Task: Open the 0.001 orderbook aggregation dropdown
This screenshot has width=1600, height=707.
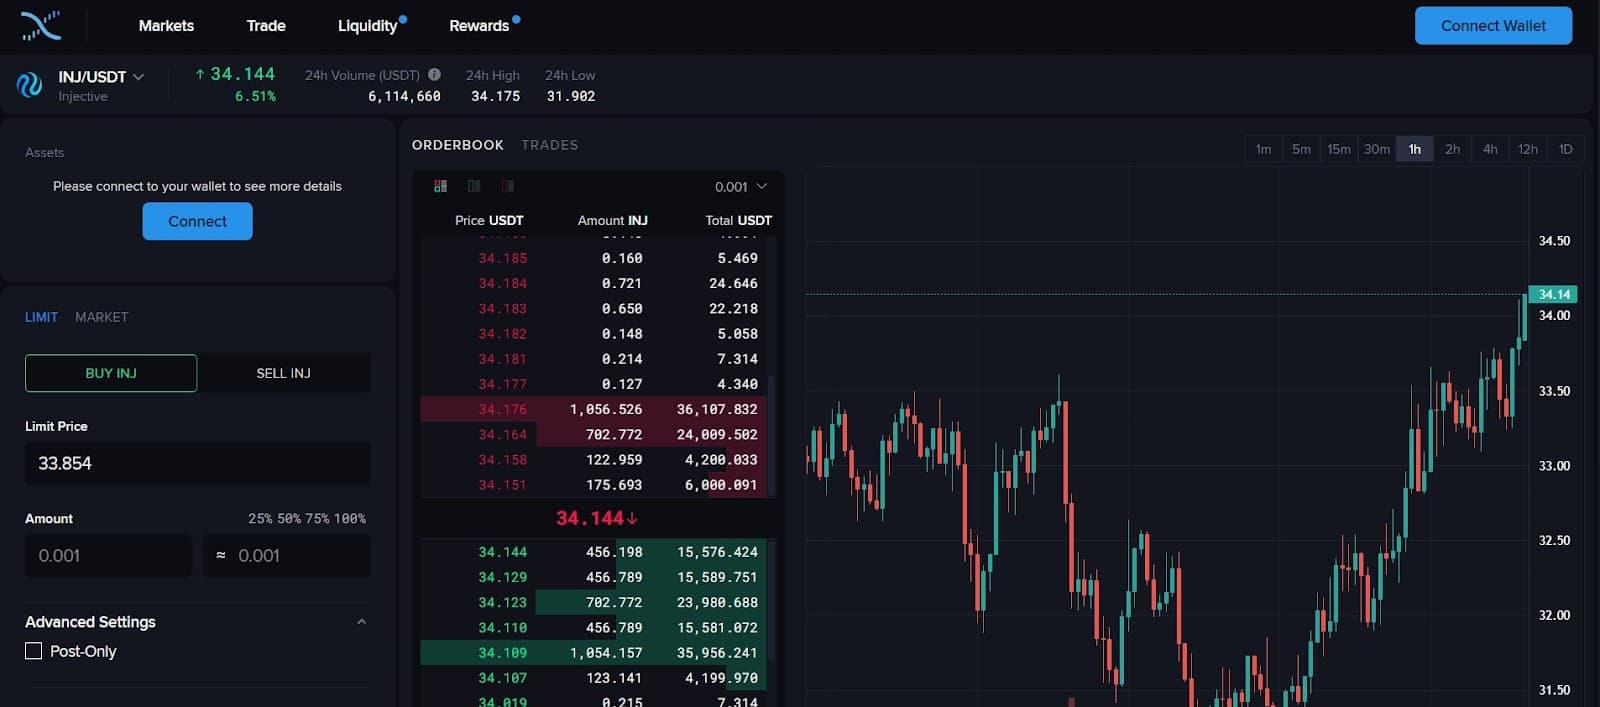Action: tap(741, 187)
